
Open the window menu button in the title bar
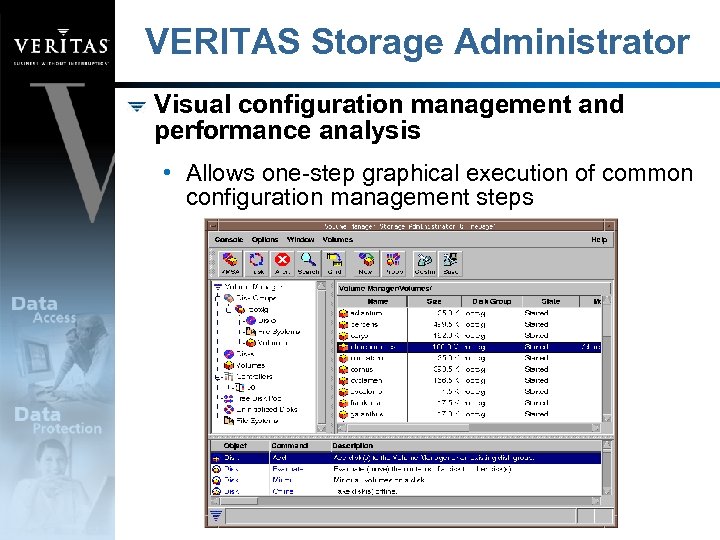(x=212, y=226)
